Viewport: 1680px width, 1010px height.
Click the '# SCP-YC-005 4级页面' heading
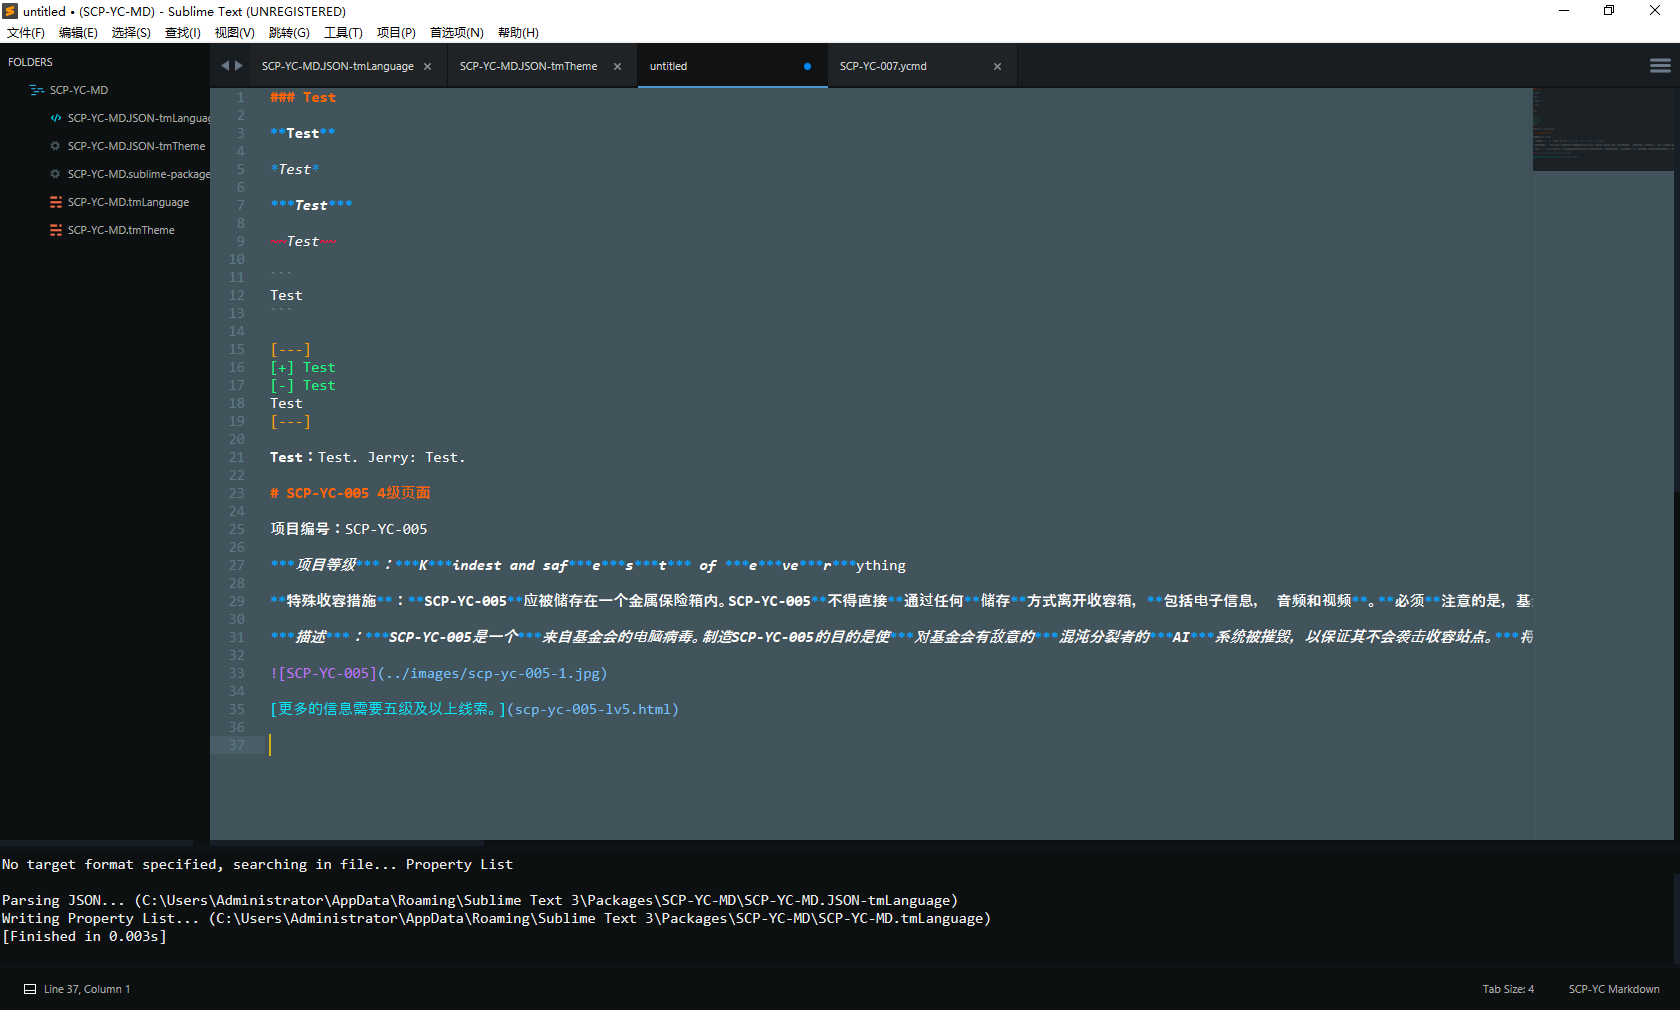350,493
